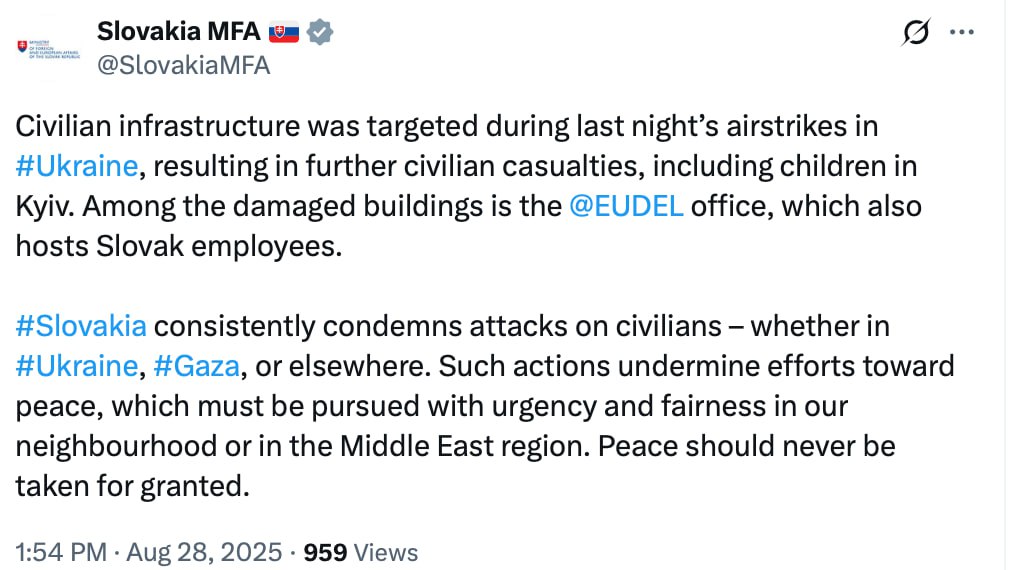Image resolution: width=1030 pixels, height=570 pixels.
Task: Click the closing words 'taken for granted'
Action: (130, 485)
